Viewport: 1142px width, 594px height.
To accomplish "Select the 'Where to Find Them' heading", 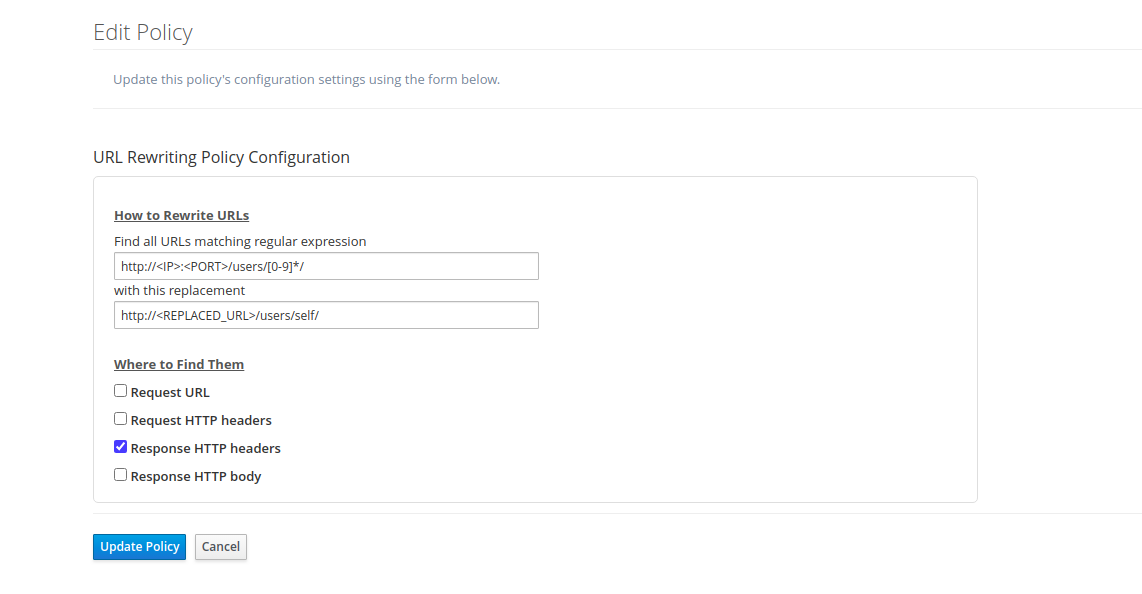I will pos(179,365).
